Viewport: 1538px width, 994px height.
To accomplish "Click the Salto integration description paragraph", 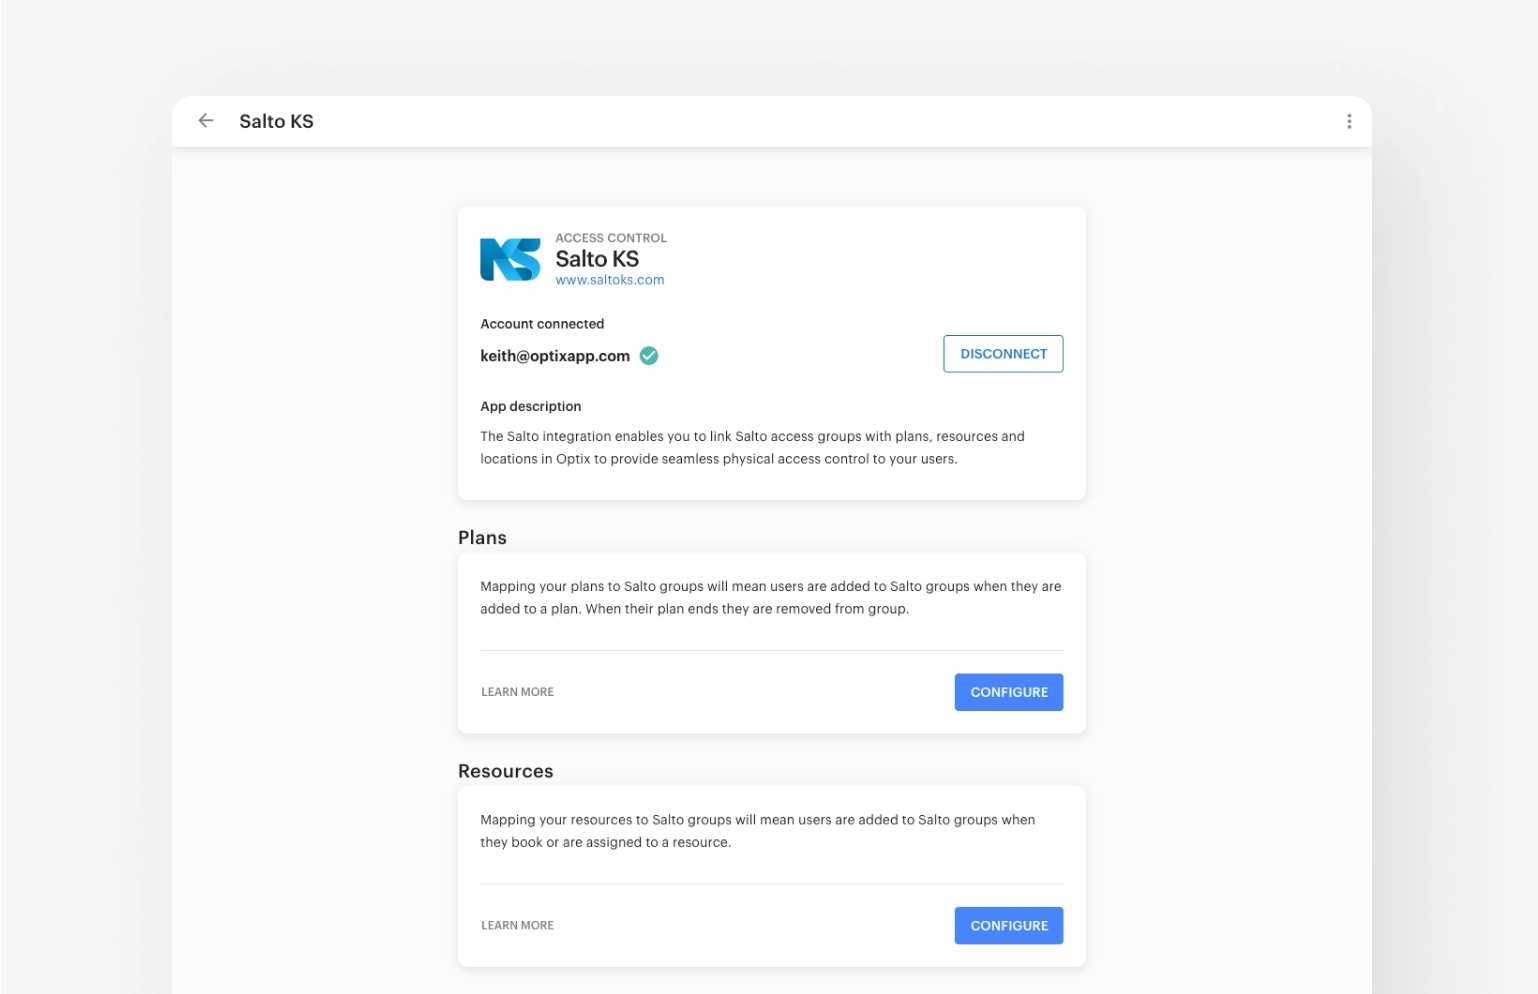I will click(x=752, y=448).
